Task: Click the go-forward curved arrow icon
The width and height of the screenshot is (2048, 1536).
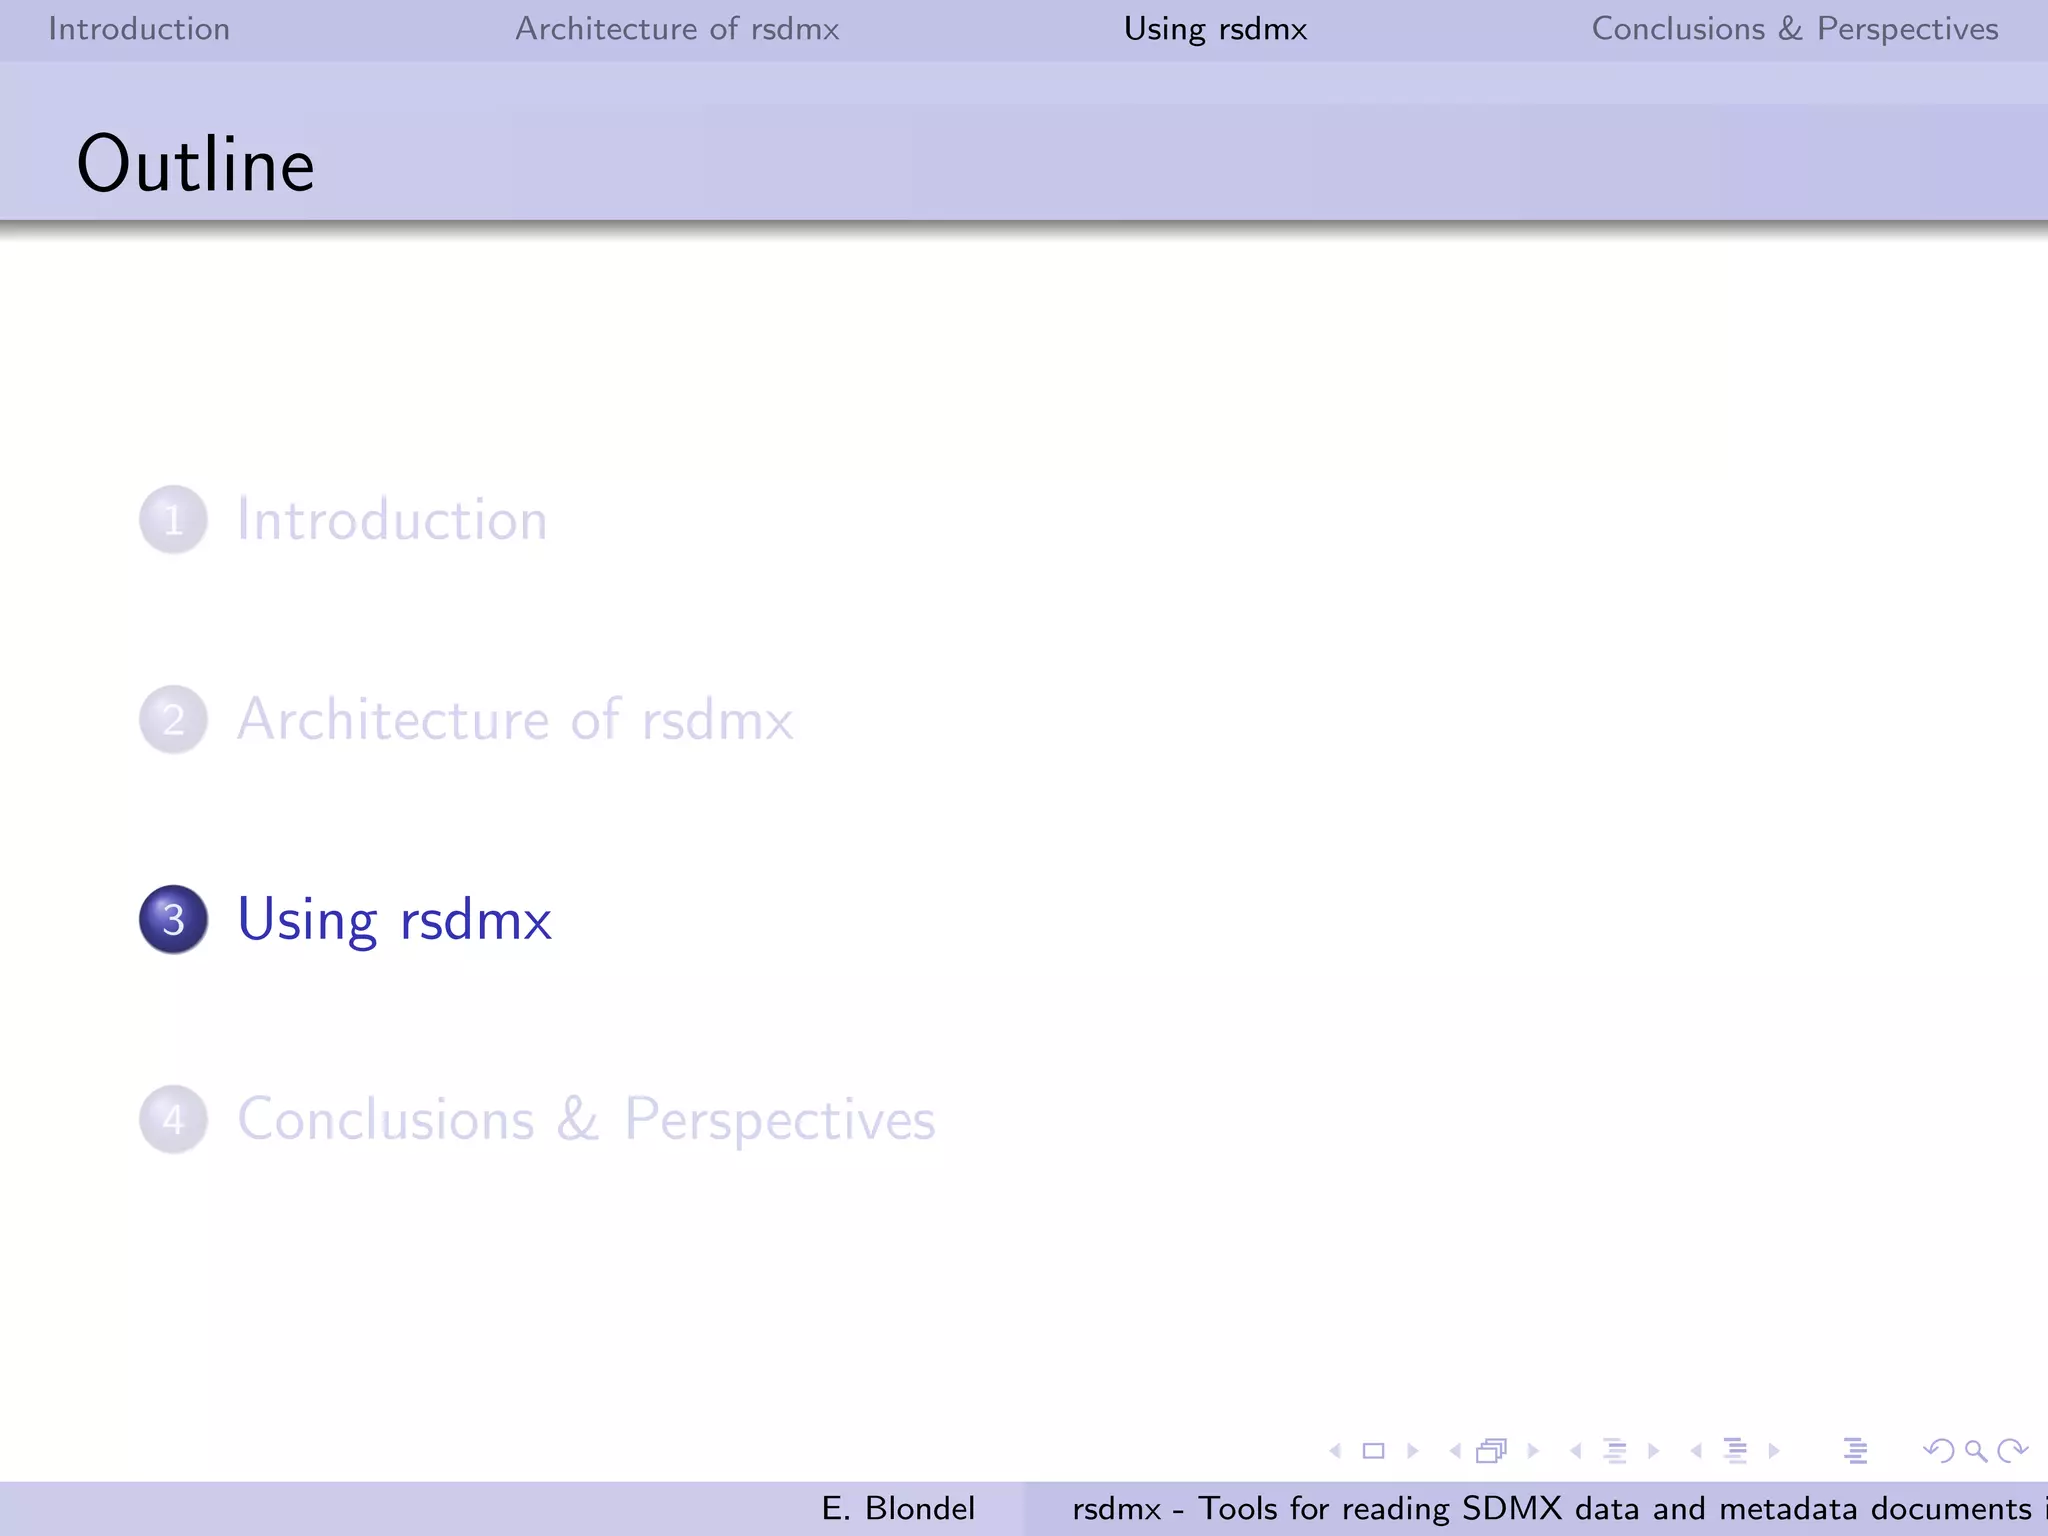Action: click(2012, 1451)
